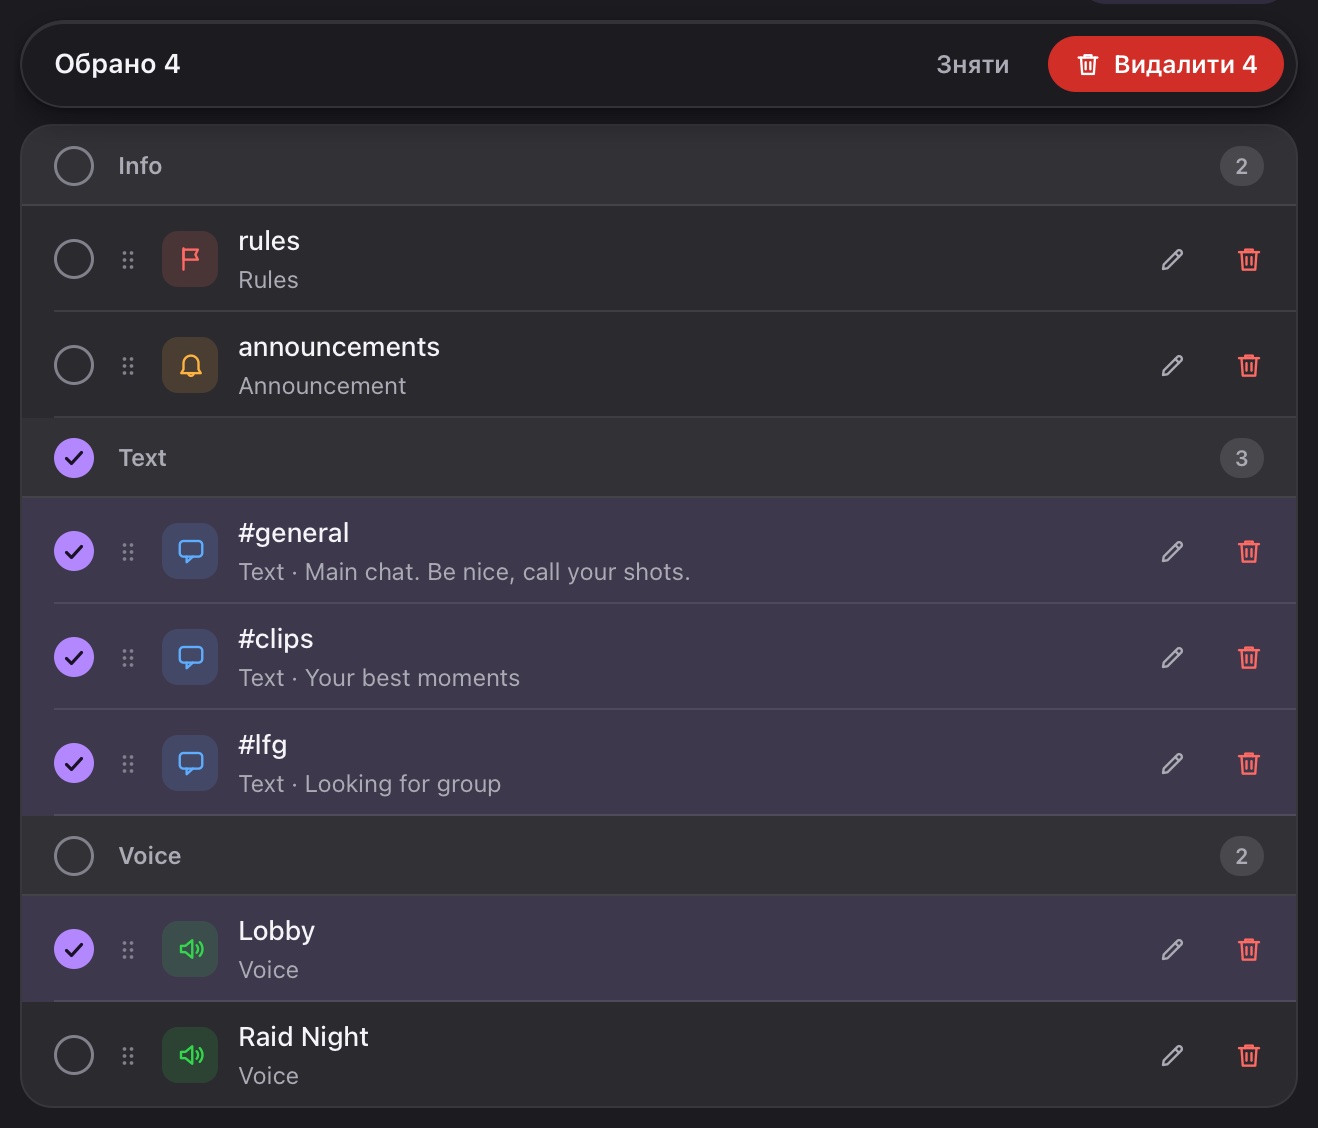Uncheck the Text category checkbox
This screenshot has width=1318, height=1128.
click(74, 458)
